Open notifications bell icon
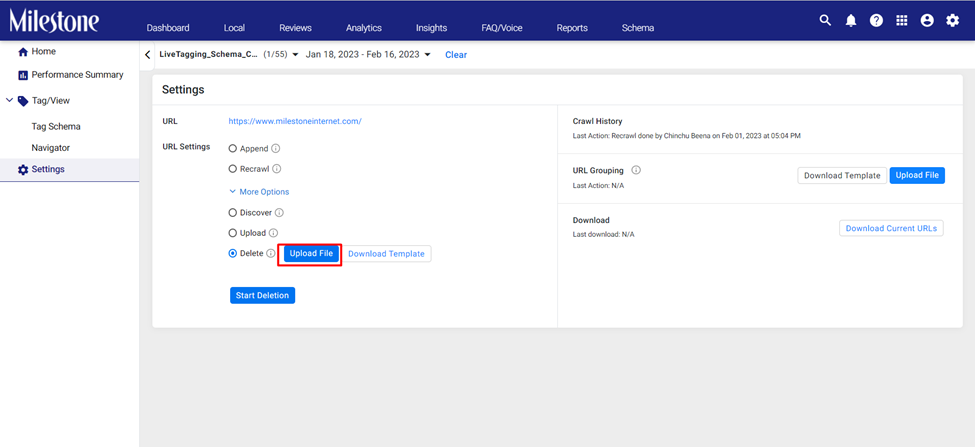975x447 pixels. (x=851, y=21)
